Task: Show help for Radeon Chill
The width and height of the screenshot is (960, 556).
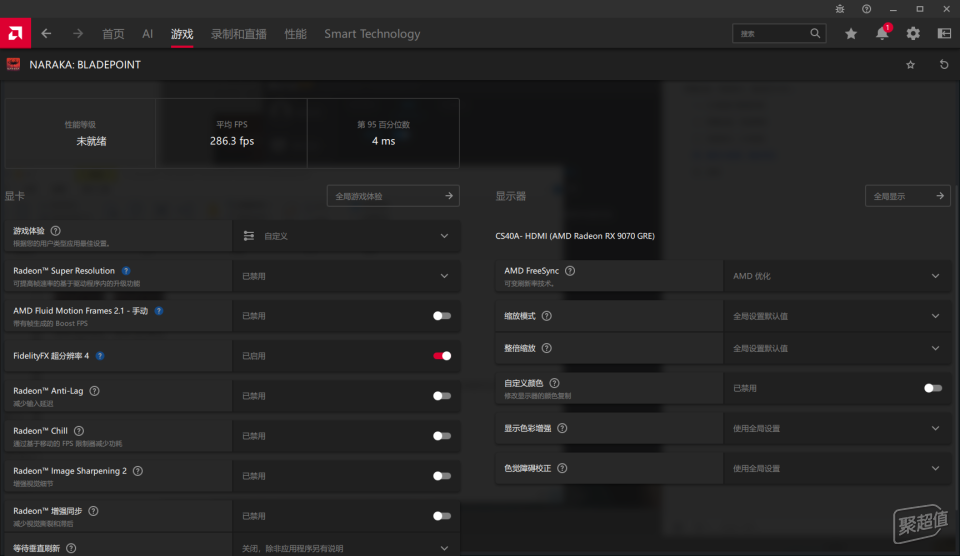Action: pos(79,430)
